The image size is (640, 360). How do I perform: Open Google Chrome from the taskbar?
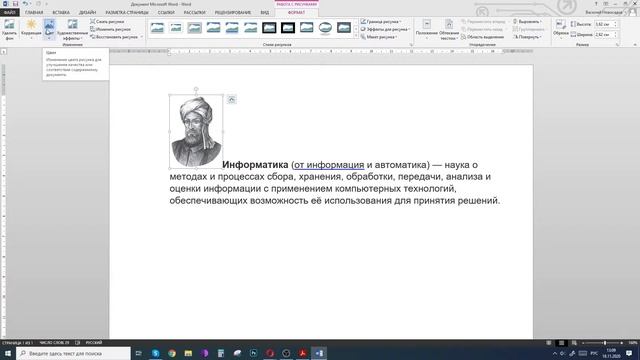point(172,353)
